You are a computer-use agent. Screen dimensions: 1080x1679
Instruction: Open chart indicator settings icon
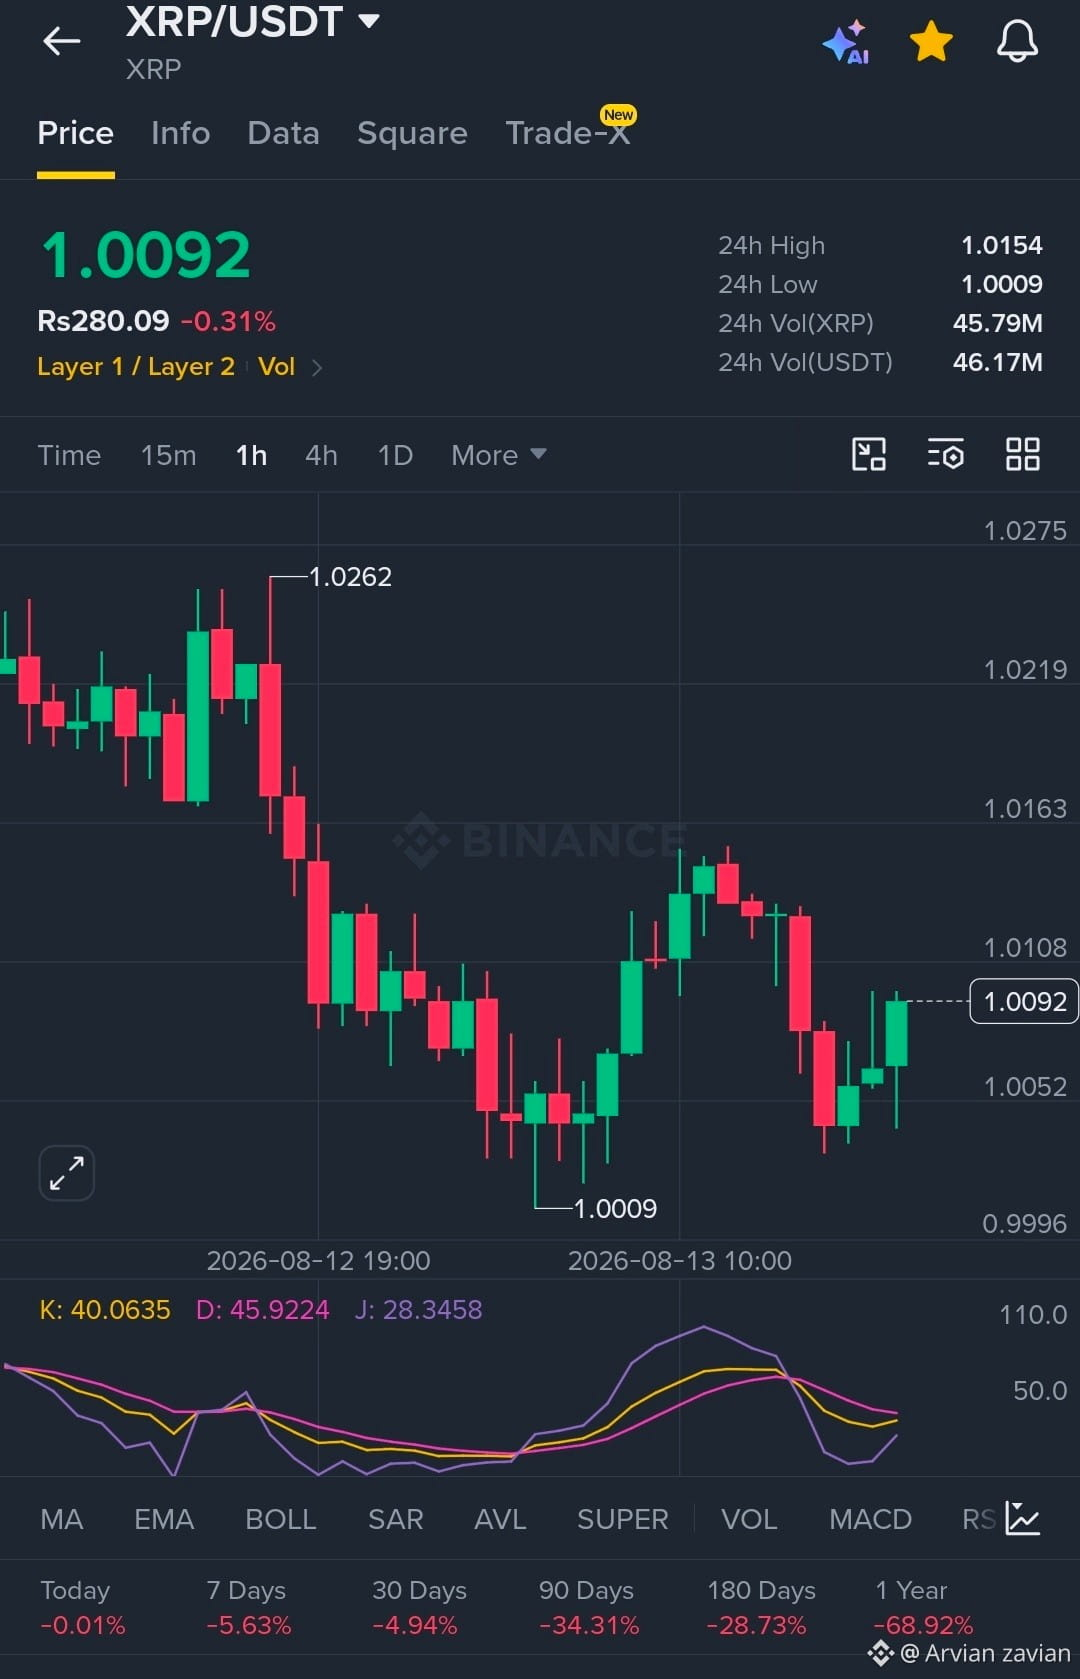coord(945,454)
